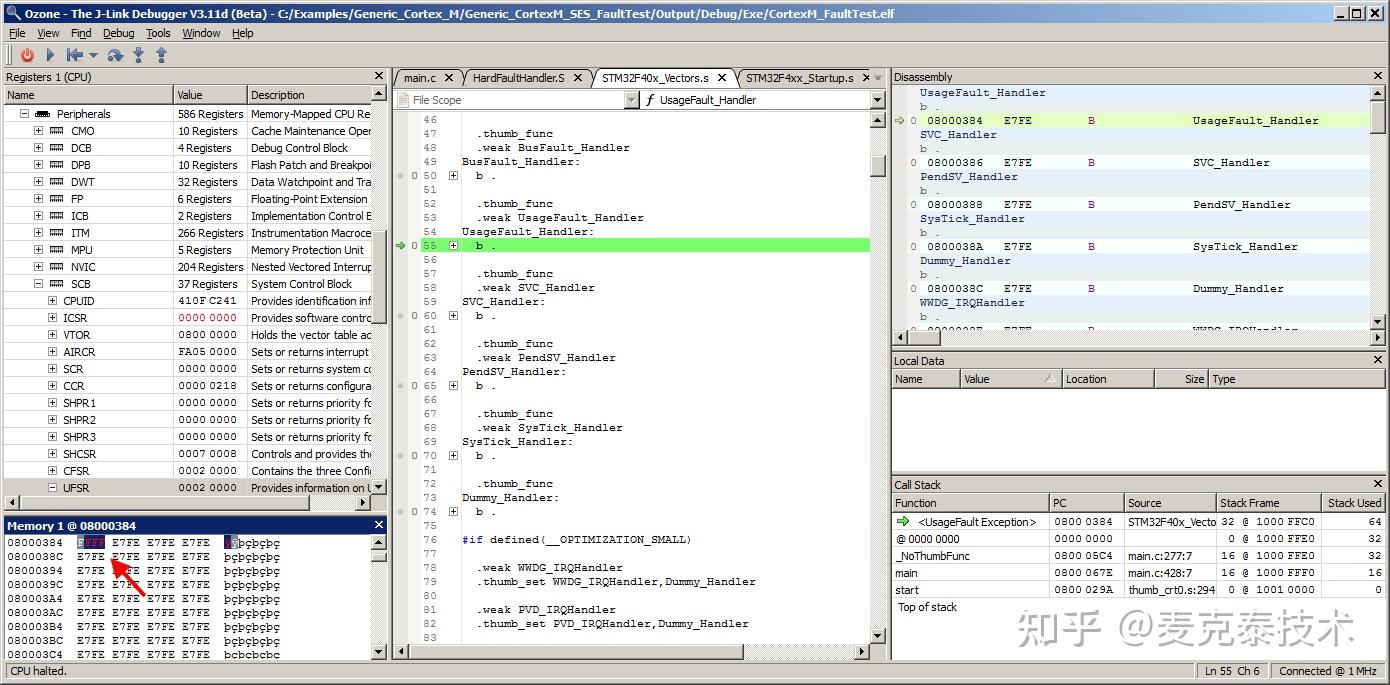1390x685 pixels.
Task: Switch to the HardFaultHandler.S tab
Action: tap(518, 78)
